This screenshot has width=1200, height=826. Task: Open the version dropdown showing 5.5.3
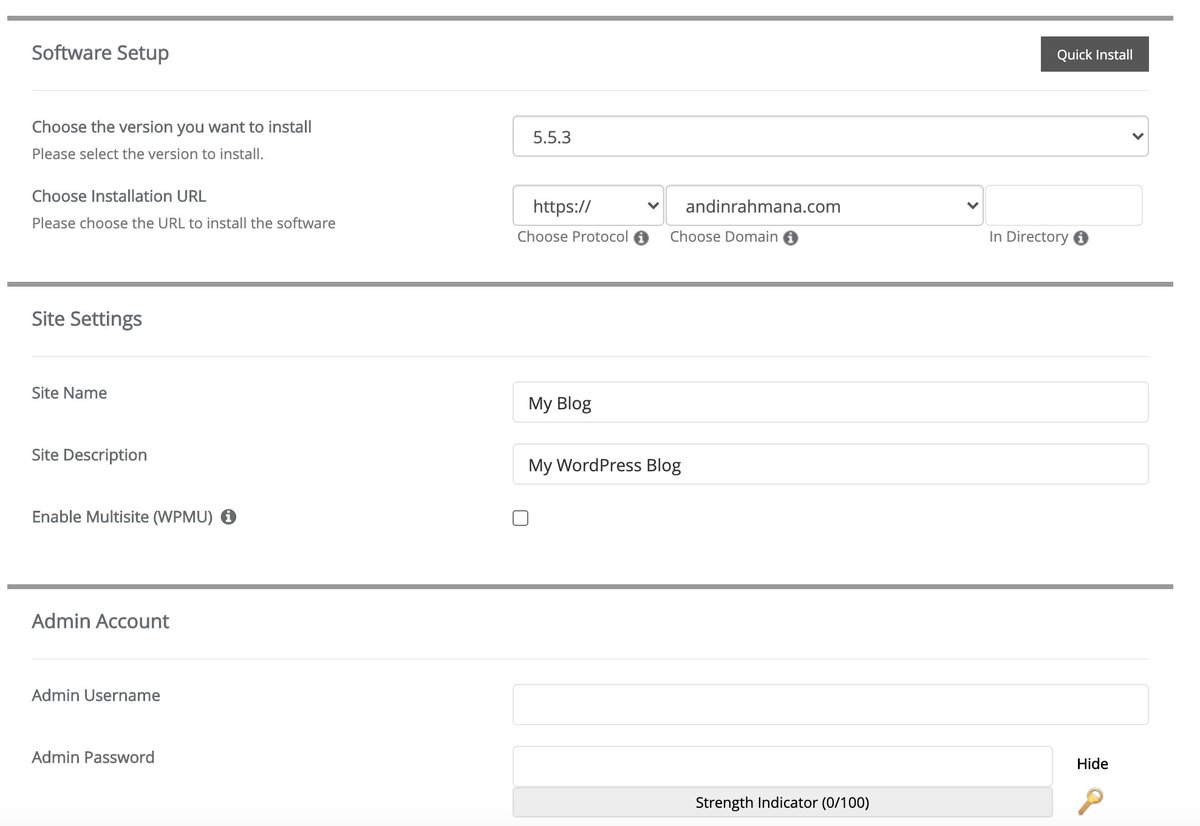coord(830,135)
